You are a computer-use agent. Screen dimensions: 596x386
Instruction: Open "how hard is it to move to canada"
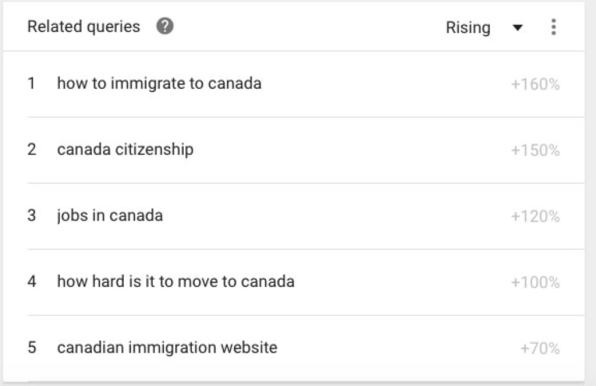176,282
